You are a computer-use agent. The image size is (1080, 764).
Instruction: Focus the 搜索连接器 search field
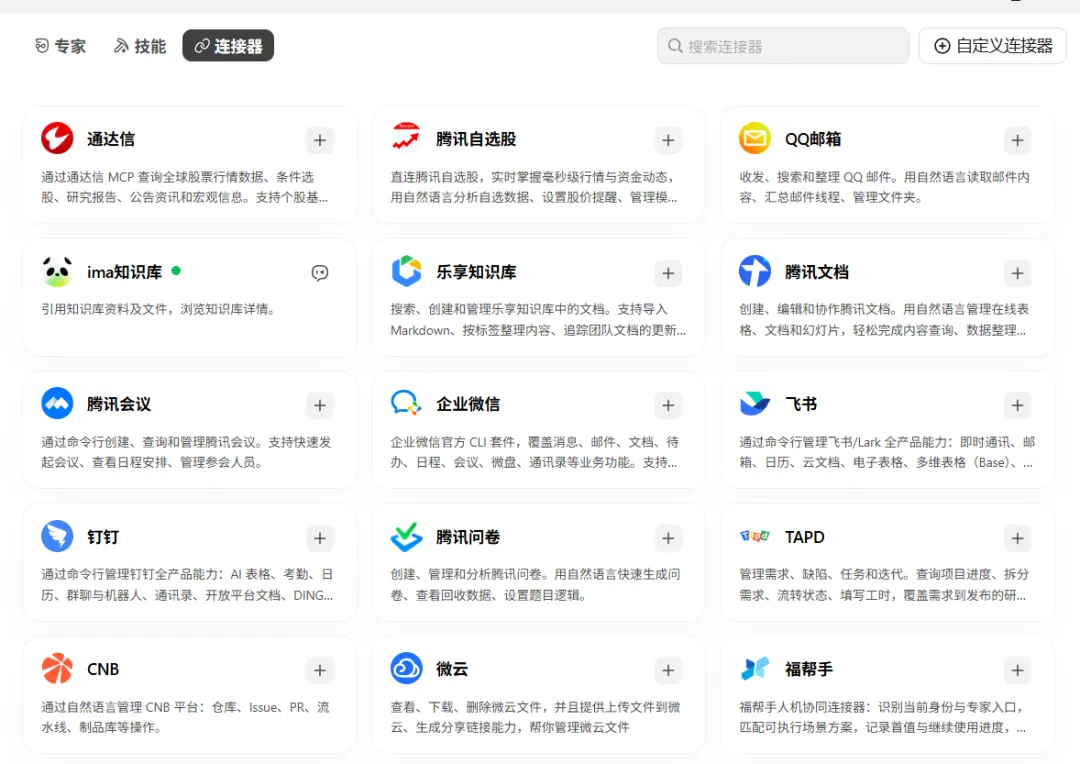tap(783, 46)
